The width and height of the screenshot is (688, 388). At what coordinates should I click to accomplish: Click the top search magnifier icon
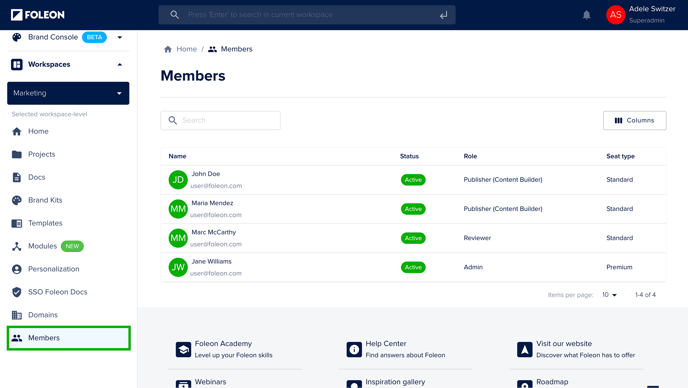[175, 14]
